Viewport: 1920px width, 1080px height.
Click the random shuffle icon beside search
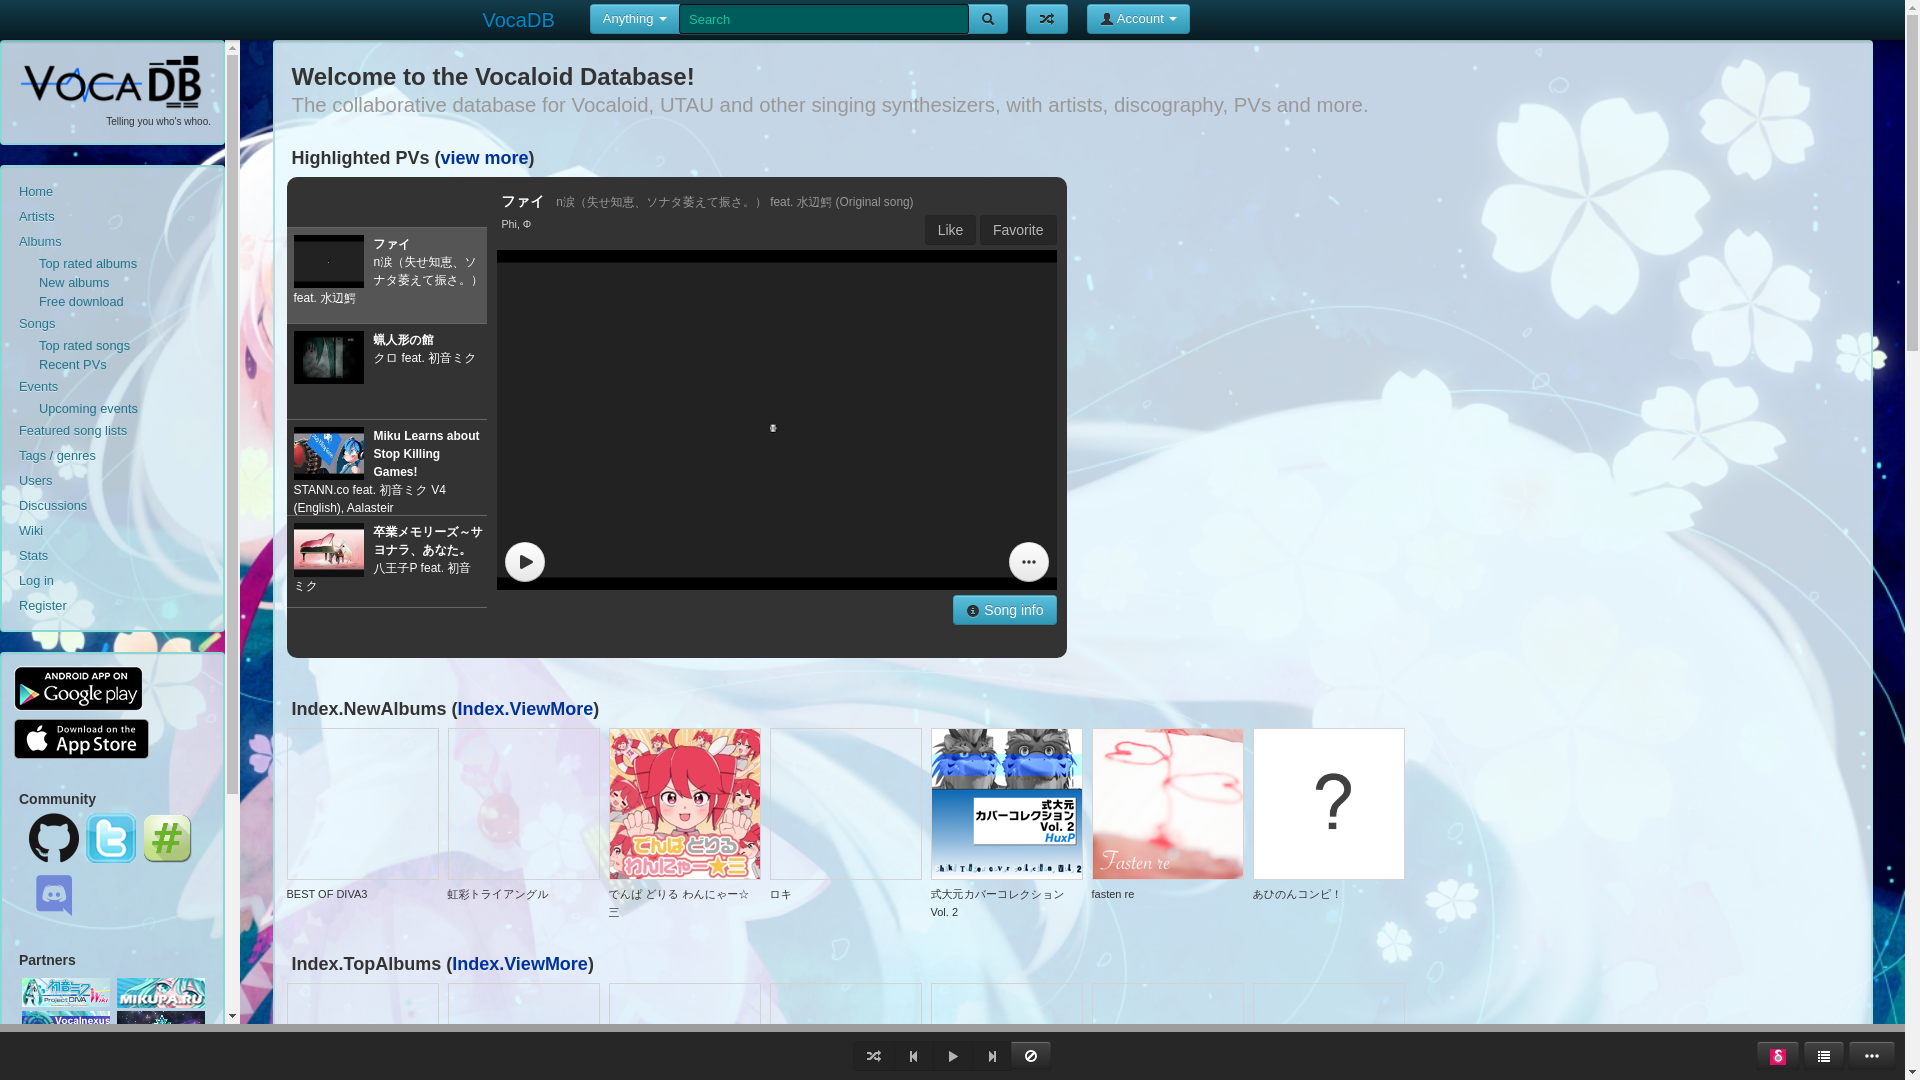pos(1046,19)
